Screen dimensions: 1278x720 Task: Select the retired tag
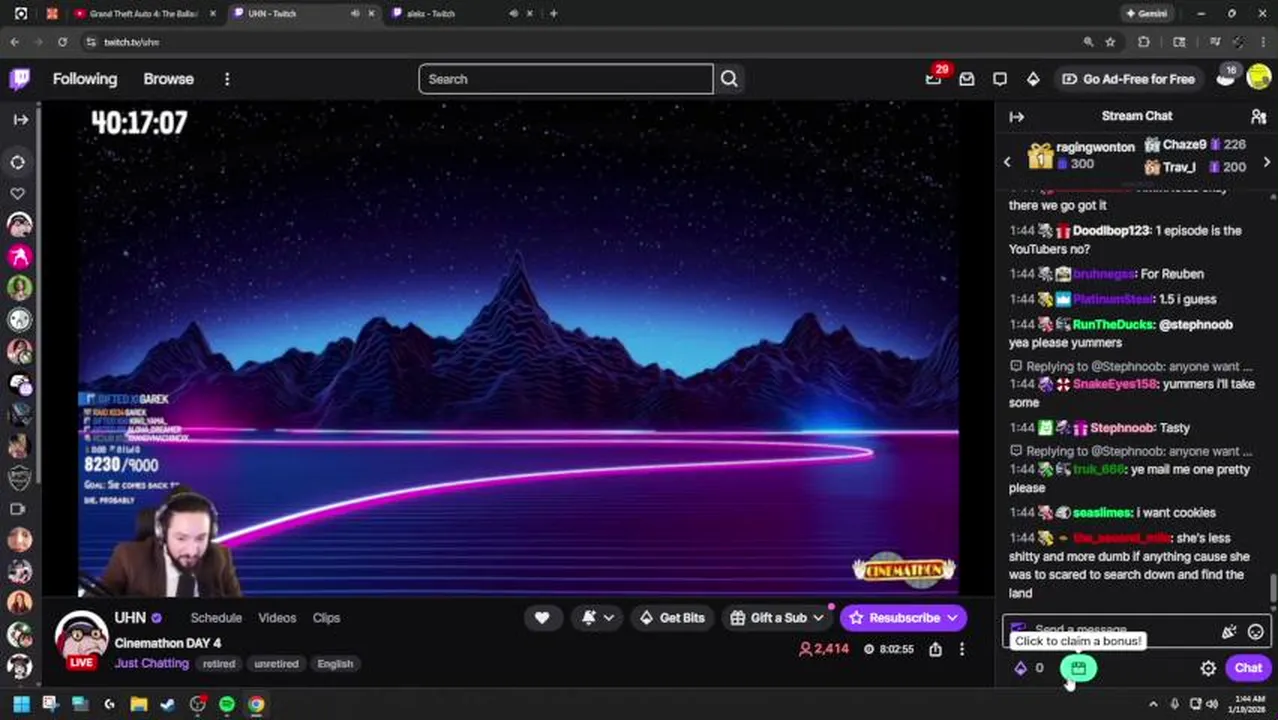click(x=218, y=664)
